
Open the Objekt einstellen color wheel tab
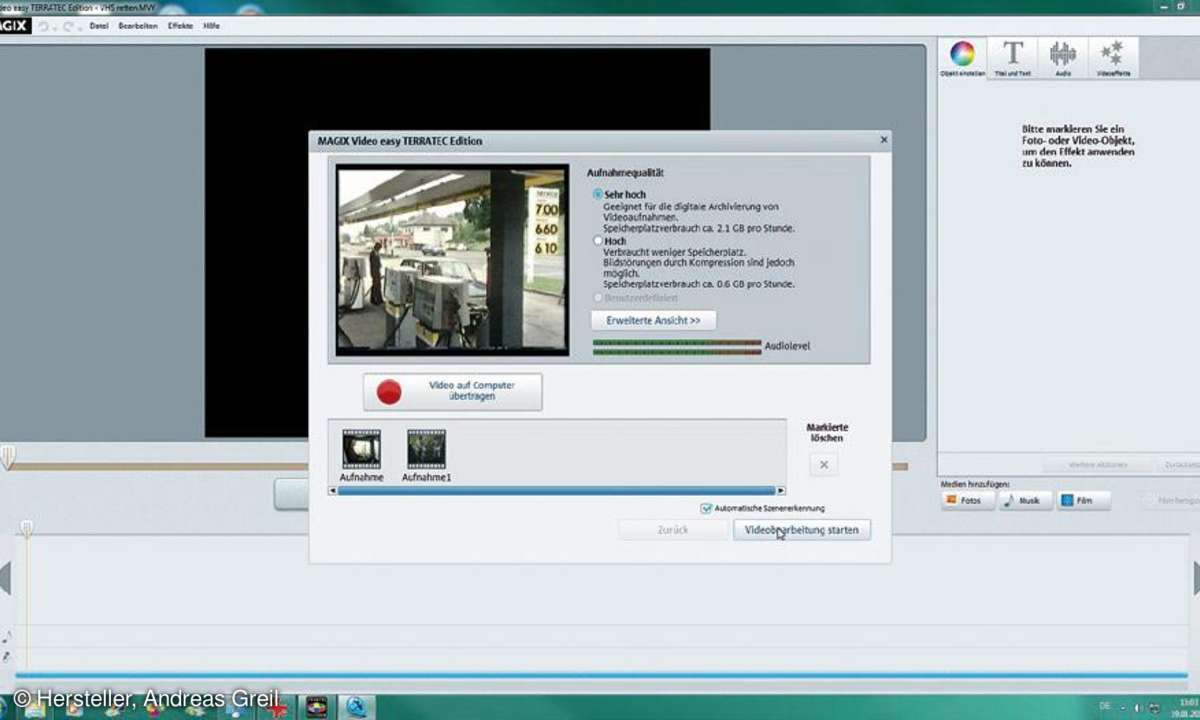tap(962, 58)
